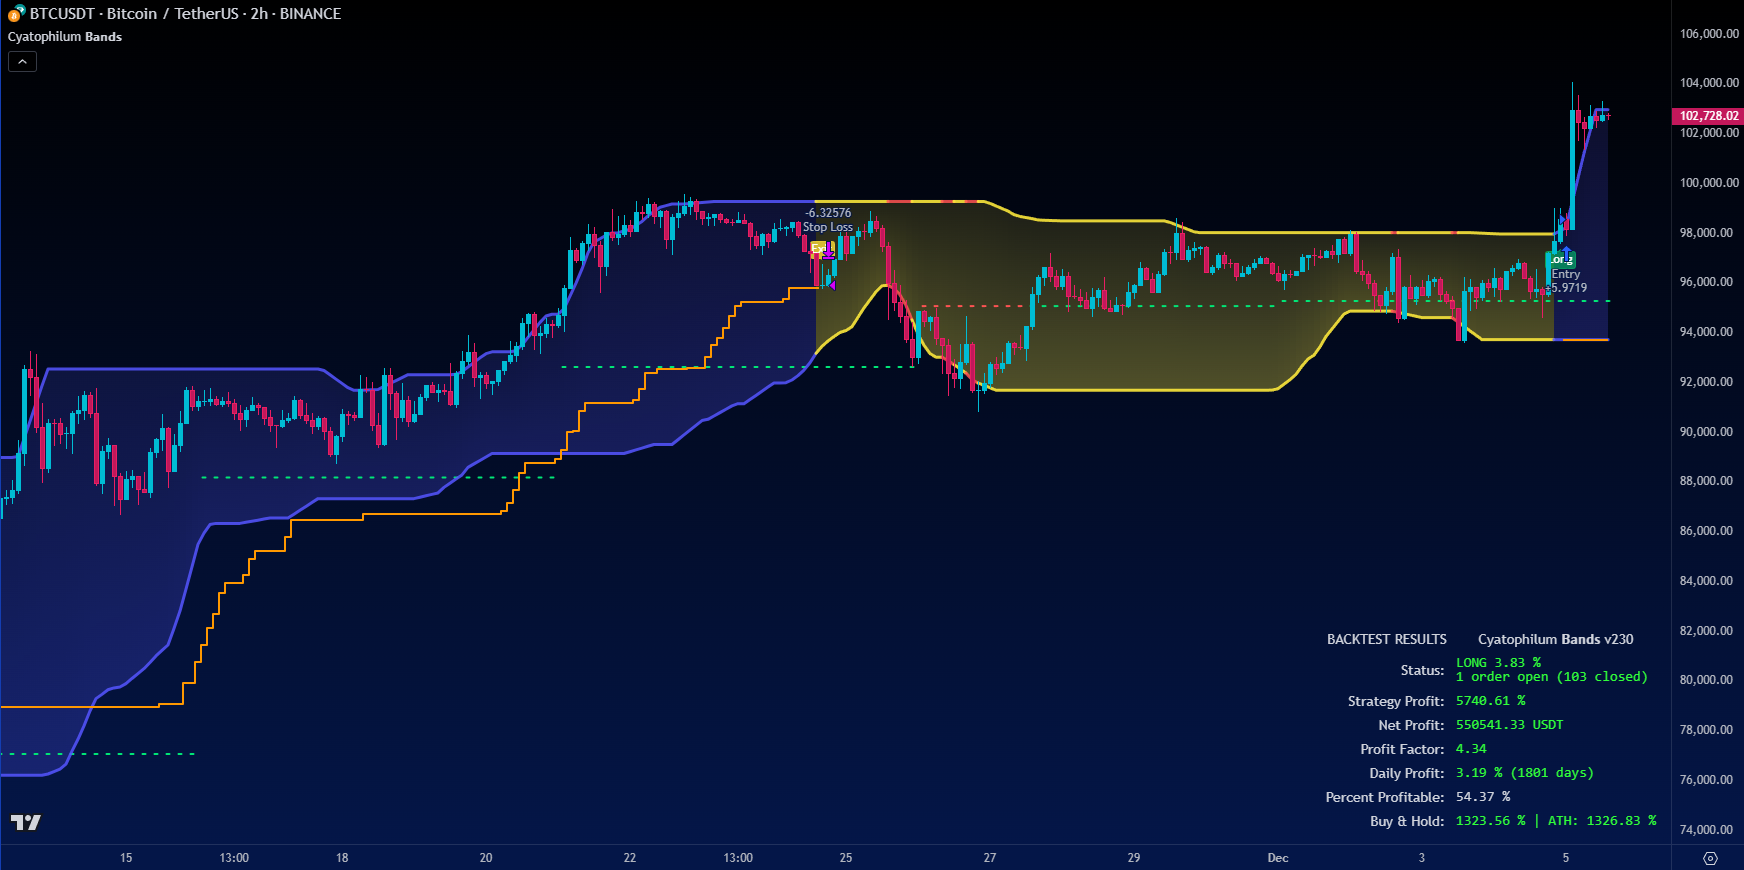Open the BTCUSDT Bitcoin / TetherUS symbol title
The width and height of the screenshot is (1744, 870).
point(185,13)
